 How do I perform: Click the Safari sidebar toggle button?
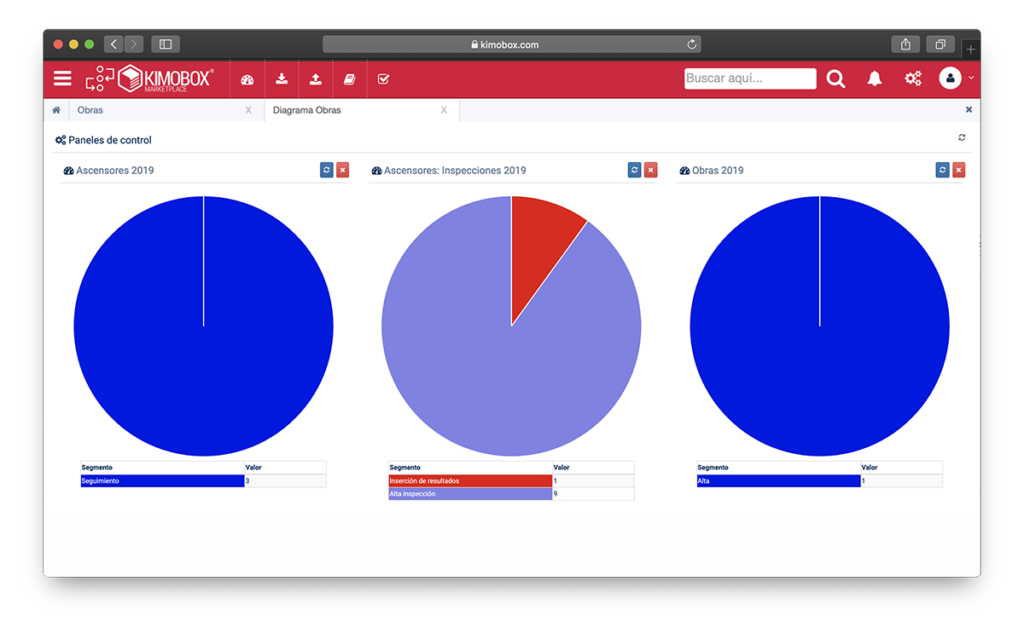click(x=165, y=44)
